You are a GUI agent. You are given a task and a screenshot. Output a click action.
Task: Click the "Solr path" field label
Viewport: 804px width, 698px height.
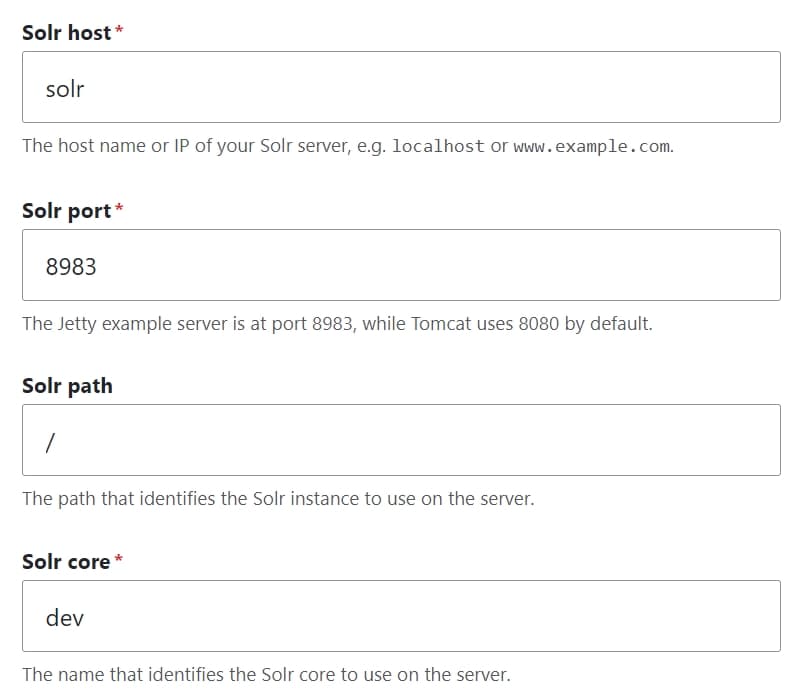point(67,386)
